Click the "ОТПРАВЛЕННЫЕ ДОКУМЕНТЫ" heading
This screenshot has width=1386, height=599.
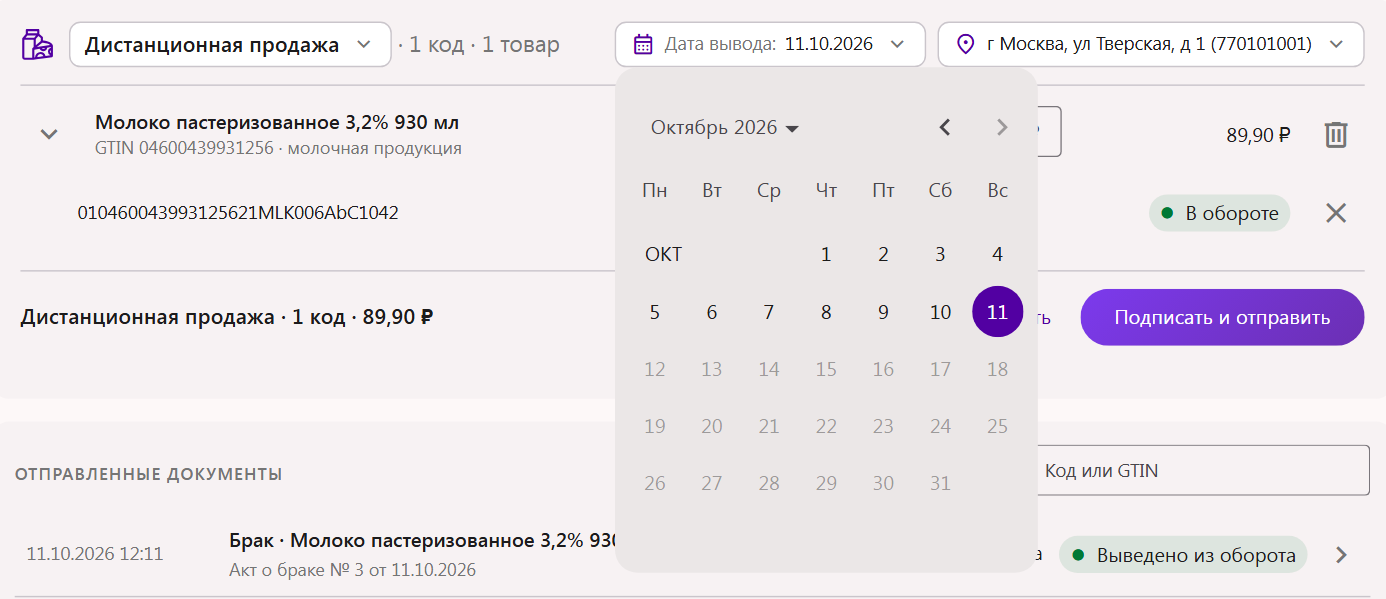149,474
